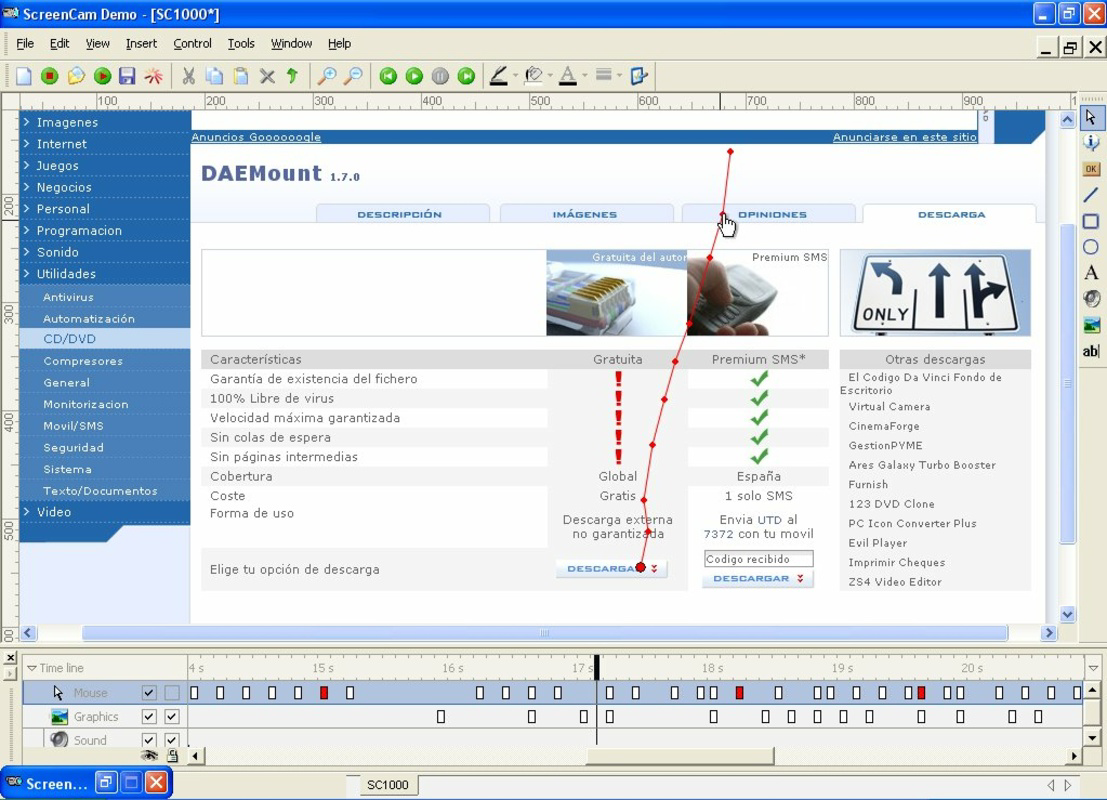The height and width of the screenshot is (800, 1107).
Task: Select the pointer tool in right toolbox
Action: pyautogui.click(x=1091, y=118)
